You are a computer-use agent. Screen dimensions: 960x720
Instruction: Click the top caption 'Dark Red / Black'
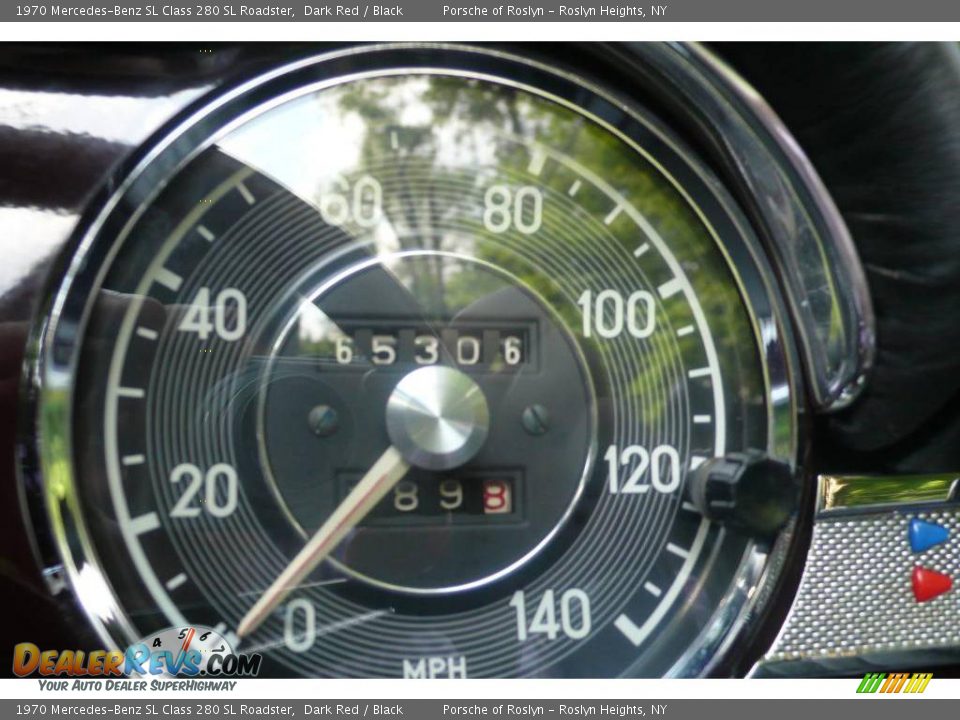pos(353,10)
